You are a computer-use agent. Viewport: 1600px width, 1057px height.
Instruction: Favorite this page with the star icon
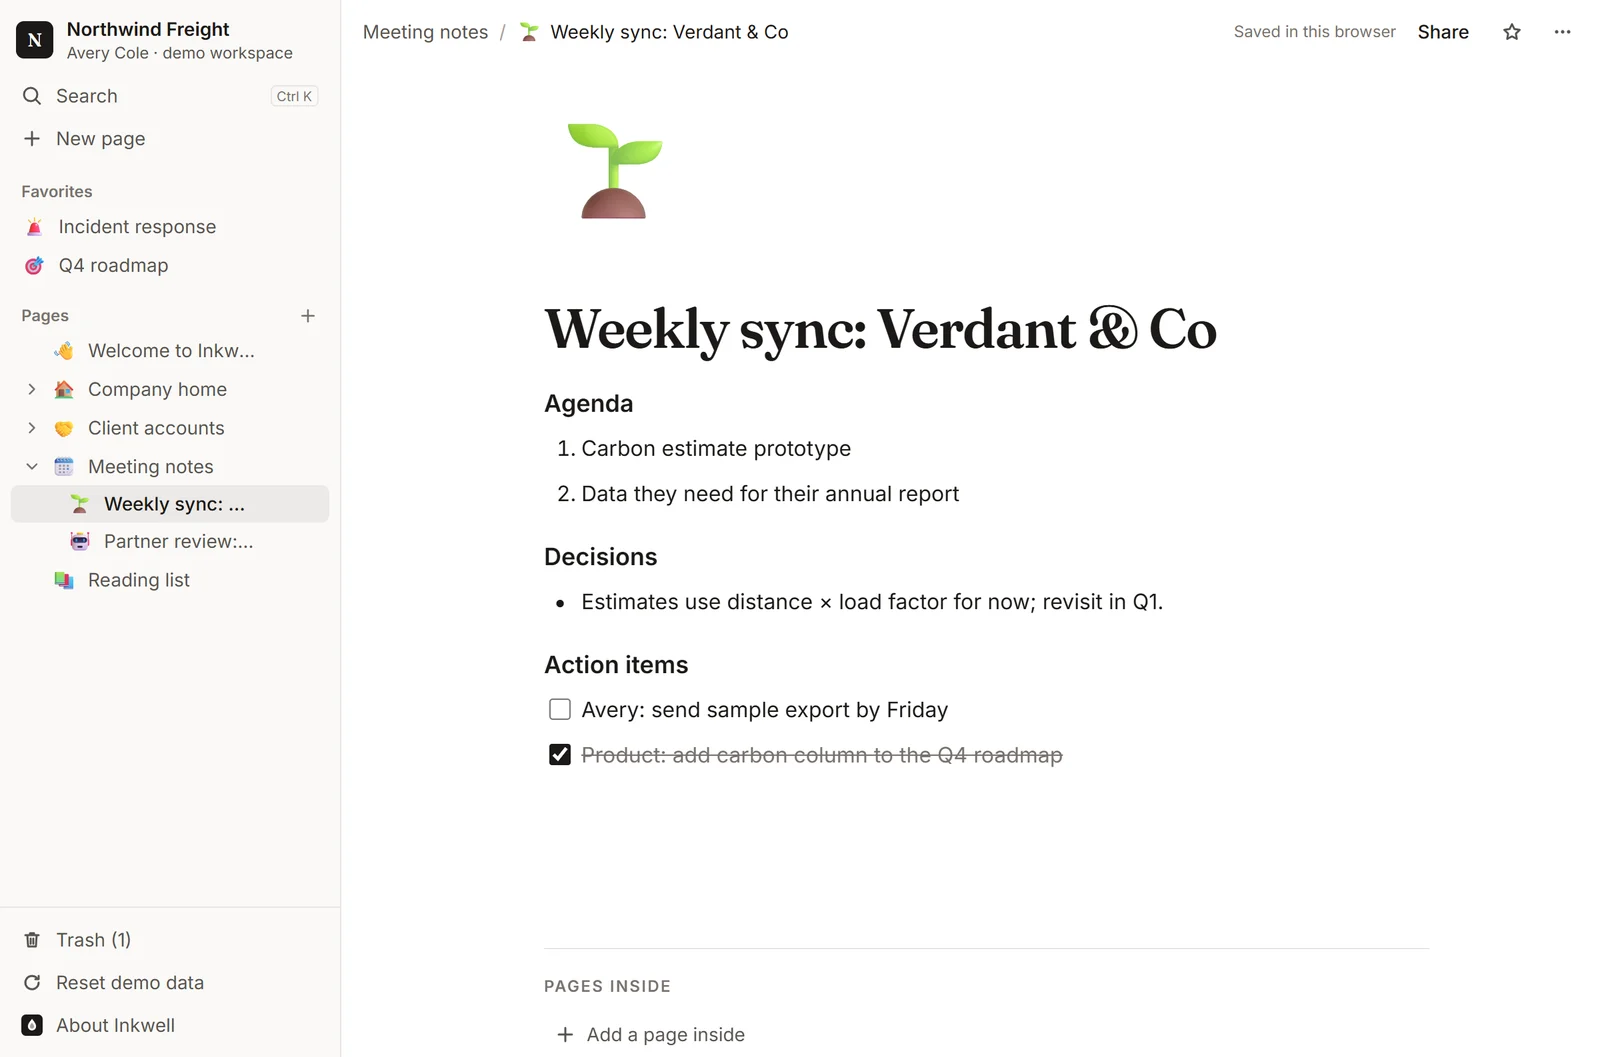pos(1512,32)
